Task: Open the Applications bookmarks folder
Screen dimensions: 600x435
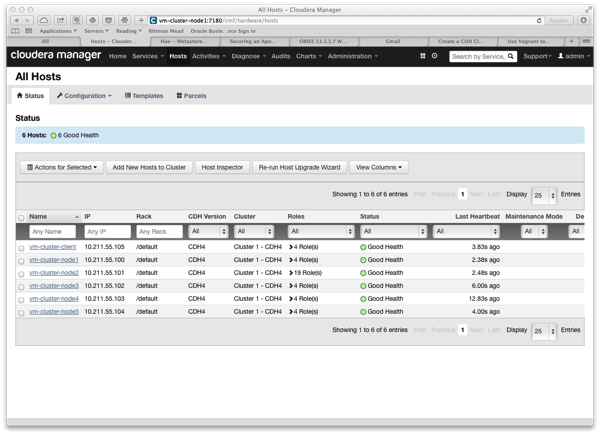Action: coord(58,31)
